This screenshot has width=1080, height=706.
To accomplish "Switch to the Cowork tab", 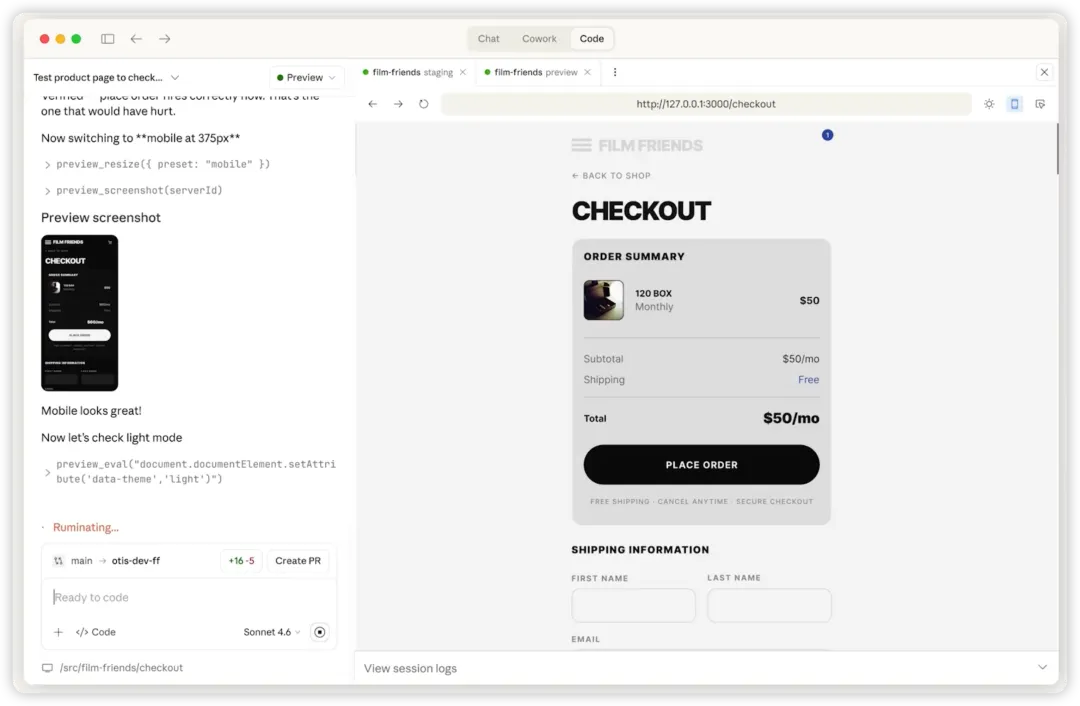I will coord(539,39).
